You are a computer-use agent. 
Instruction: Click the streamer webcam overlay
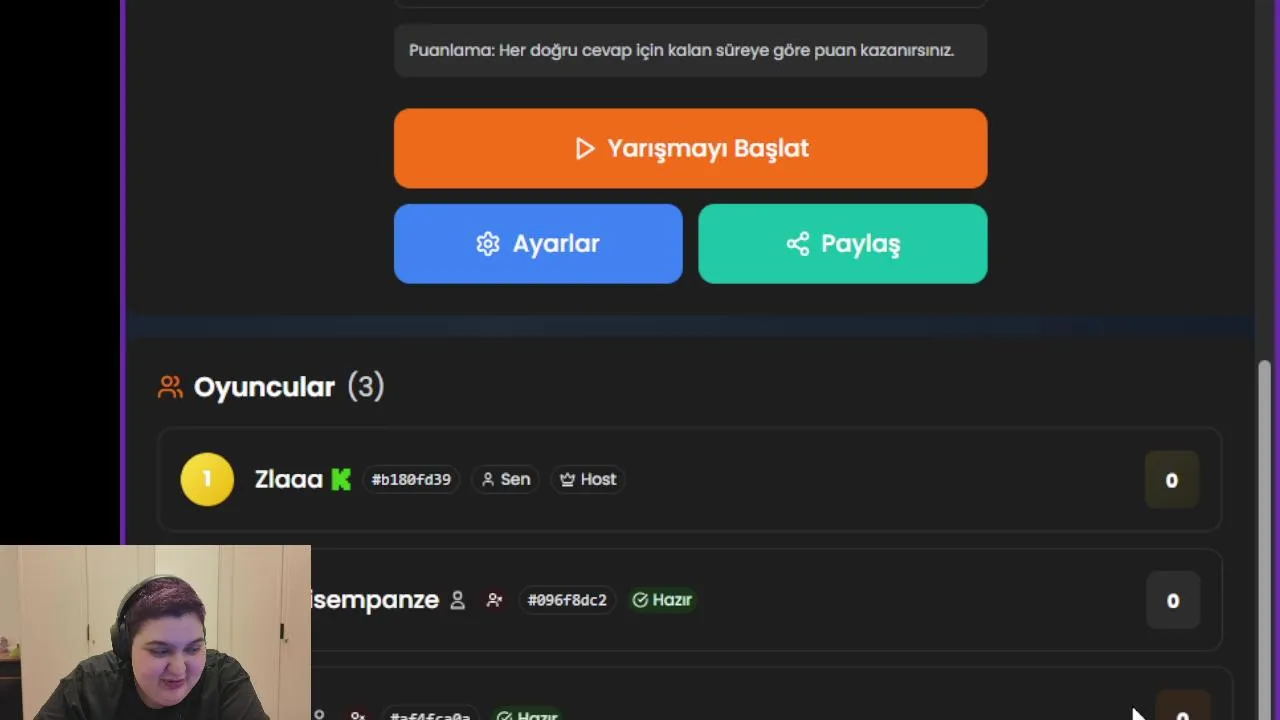tap(155, 632)
